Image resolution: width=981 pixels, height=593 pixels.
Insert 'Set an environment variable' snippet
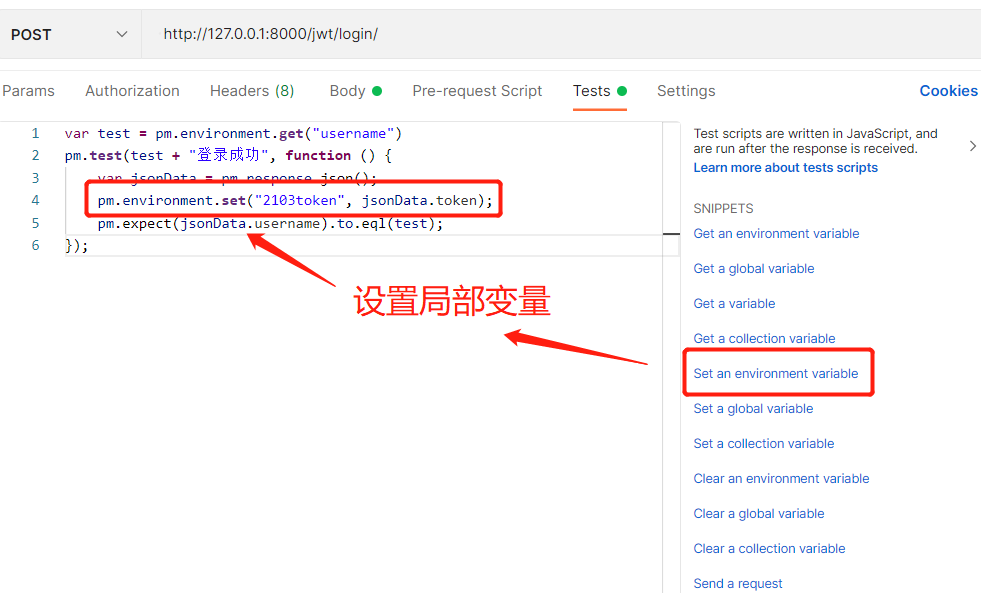click(775, 373)
